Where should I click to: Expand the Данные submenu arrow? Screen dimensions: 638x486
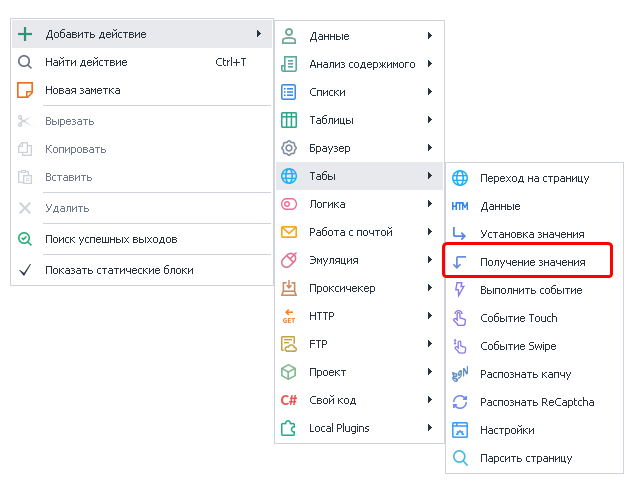pyautogui.click(x=429, y=36)
